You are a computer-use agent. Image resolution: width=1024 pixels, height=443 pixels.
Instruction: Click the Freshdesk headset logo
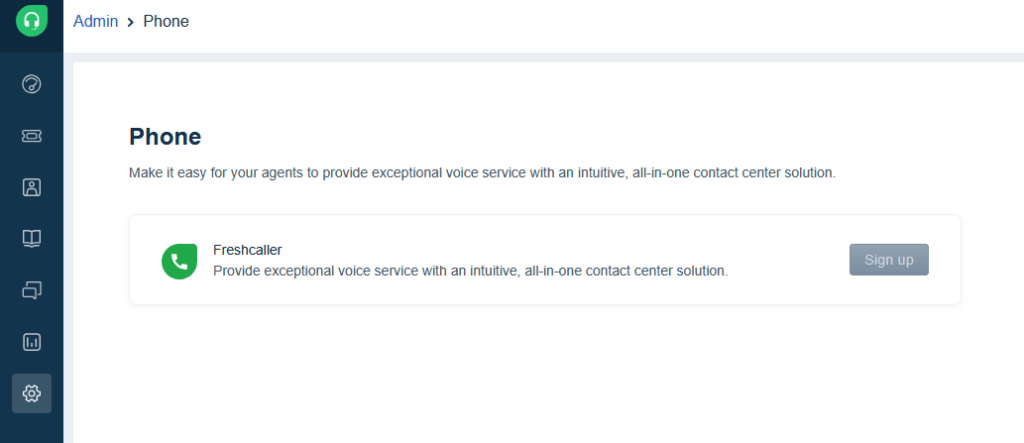(x=31, y=21)
